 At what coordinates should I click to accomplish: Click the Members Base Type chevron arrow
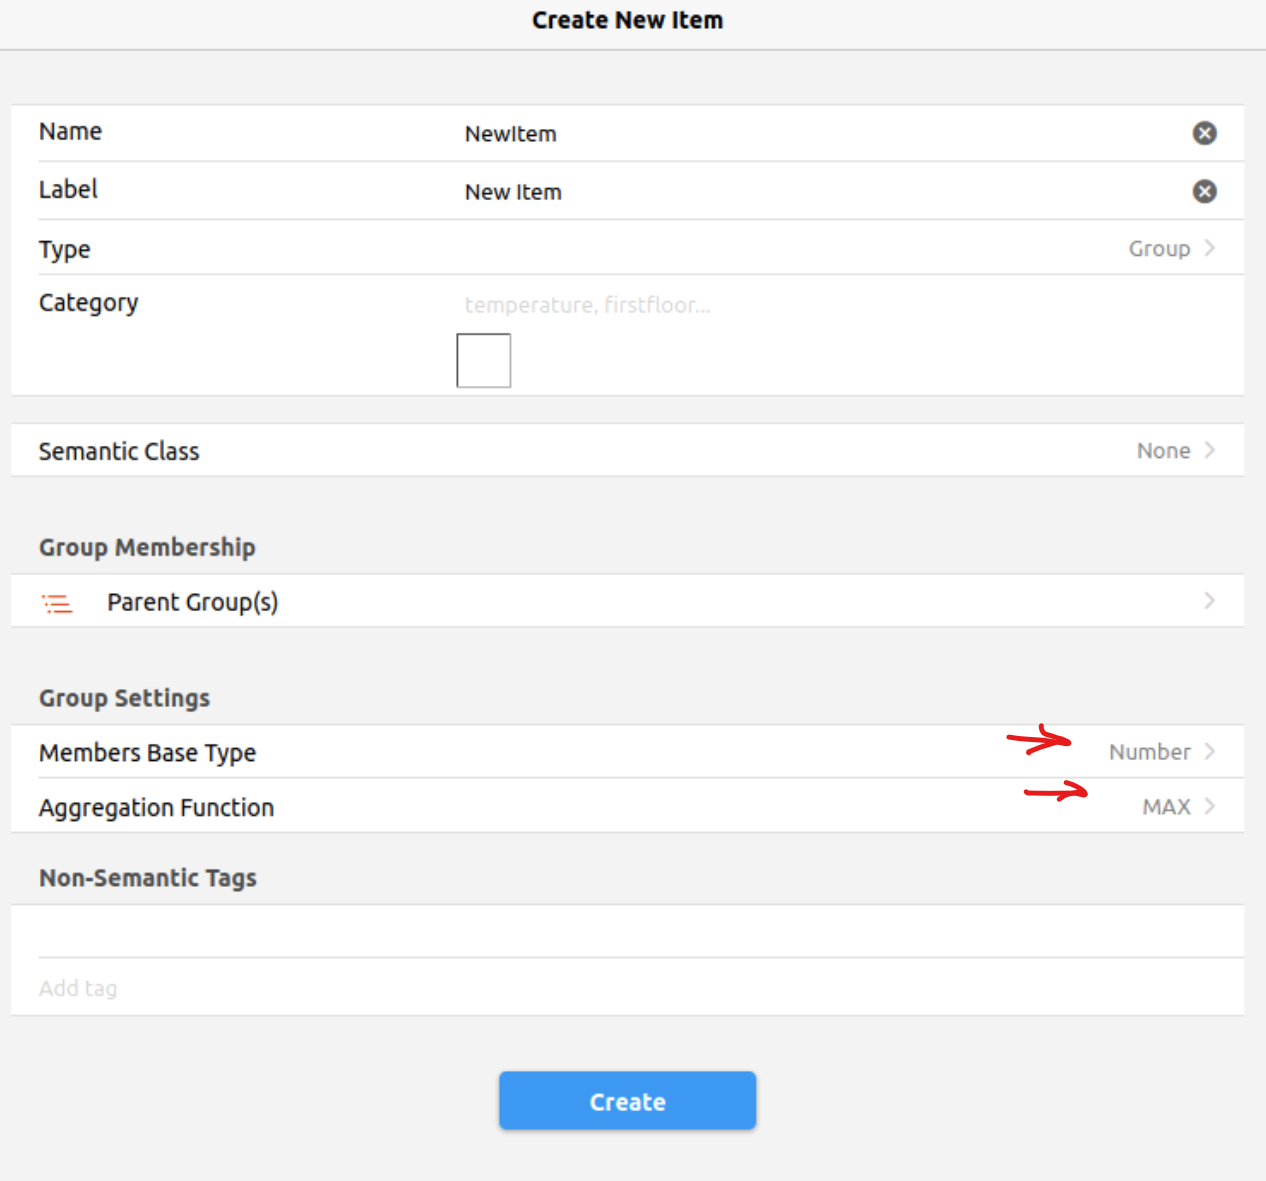[1210, 751]
